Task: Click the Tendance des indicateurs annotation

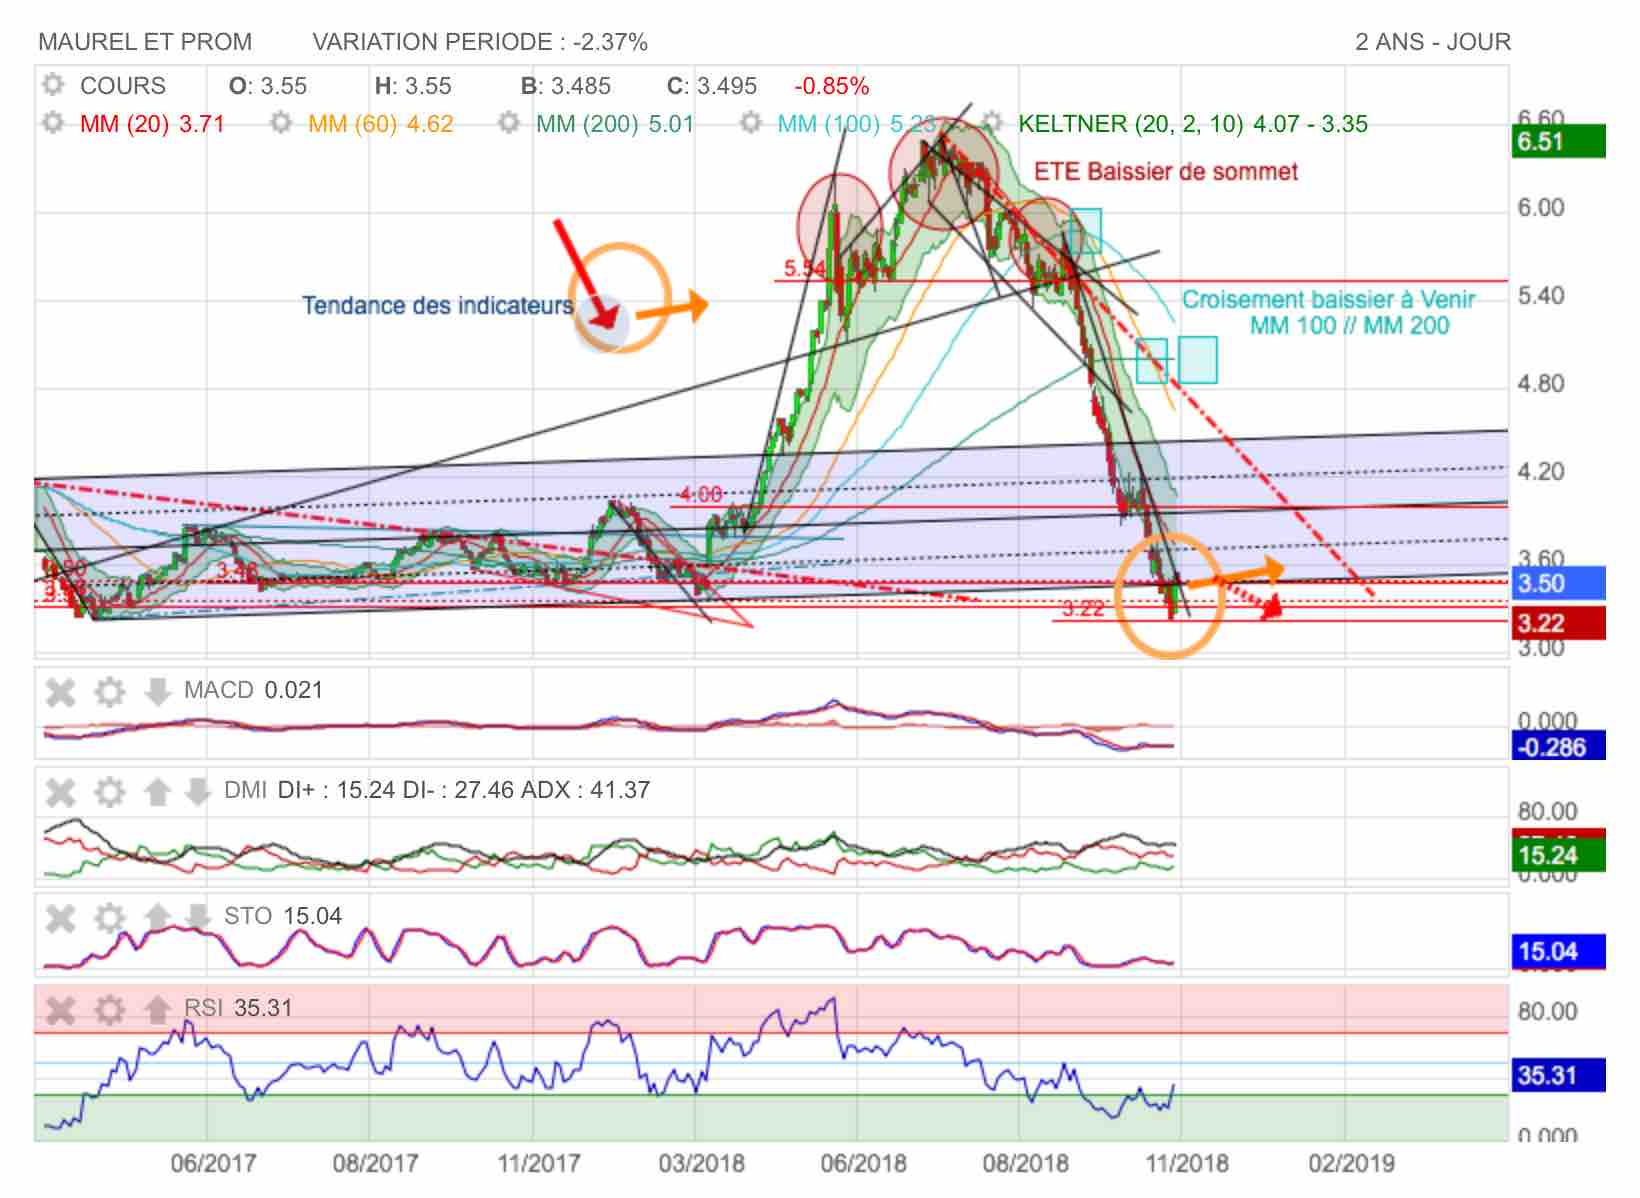Action: 438,305
